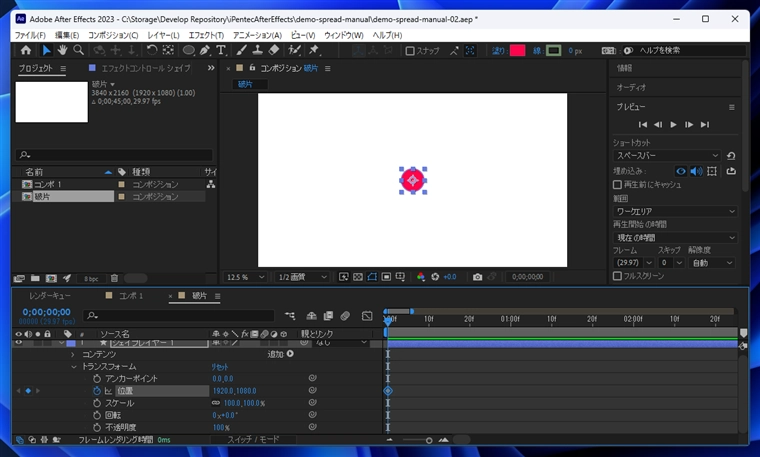
Task: Click the Home icon in toolbar
Action: [x=26, y=50]
